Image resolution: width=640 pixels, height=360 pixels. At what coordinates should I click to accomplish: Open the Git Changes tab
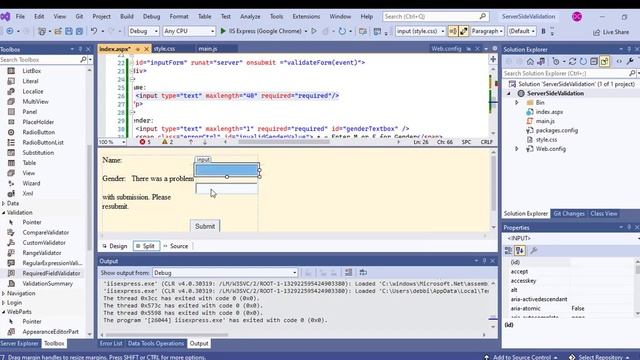[569, 213]
